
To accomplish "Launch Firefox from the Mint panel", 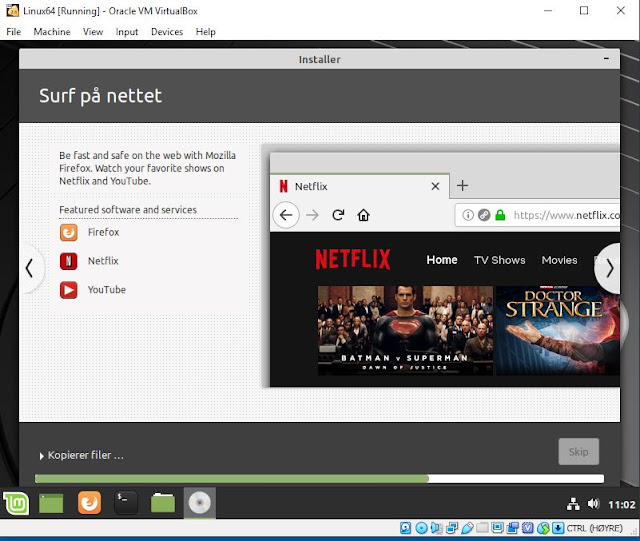I will 89,503.
